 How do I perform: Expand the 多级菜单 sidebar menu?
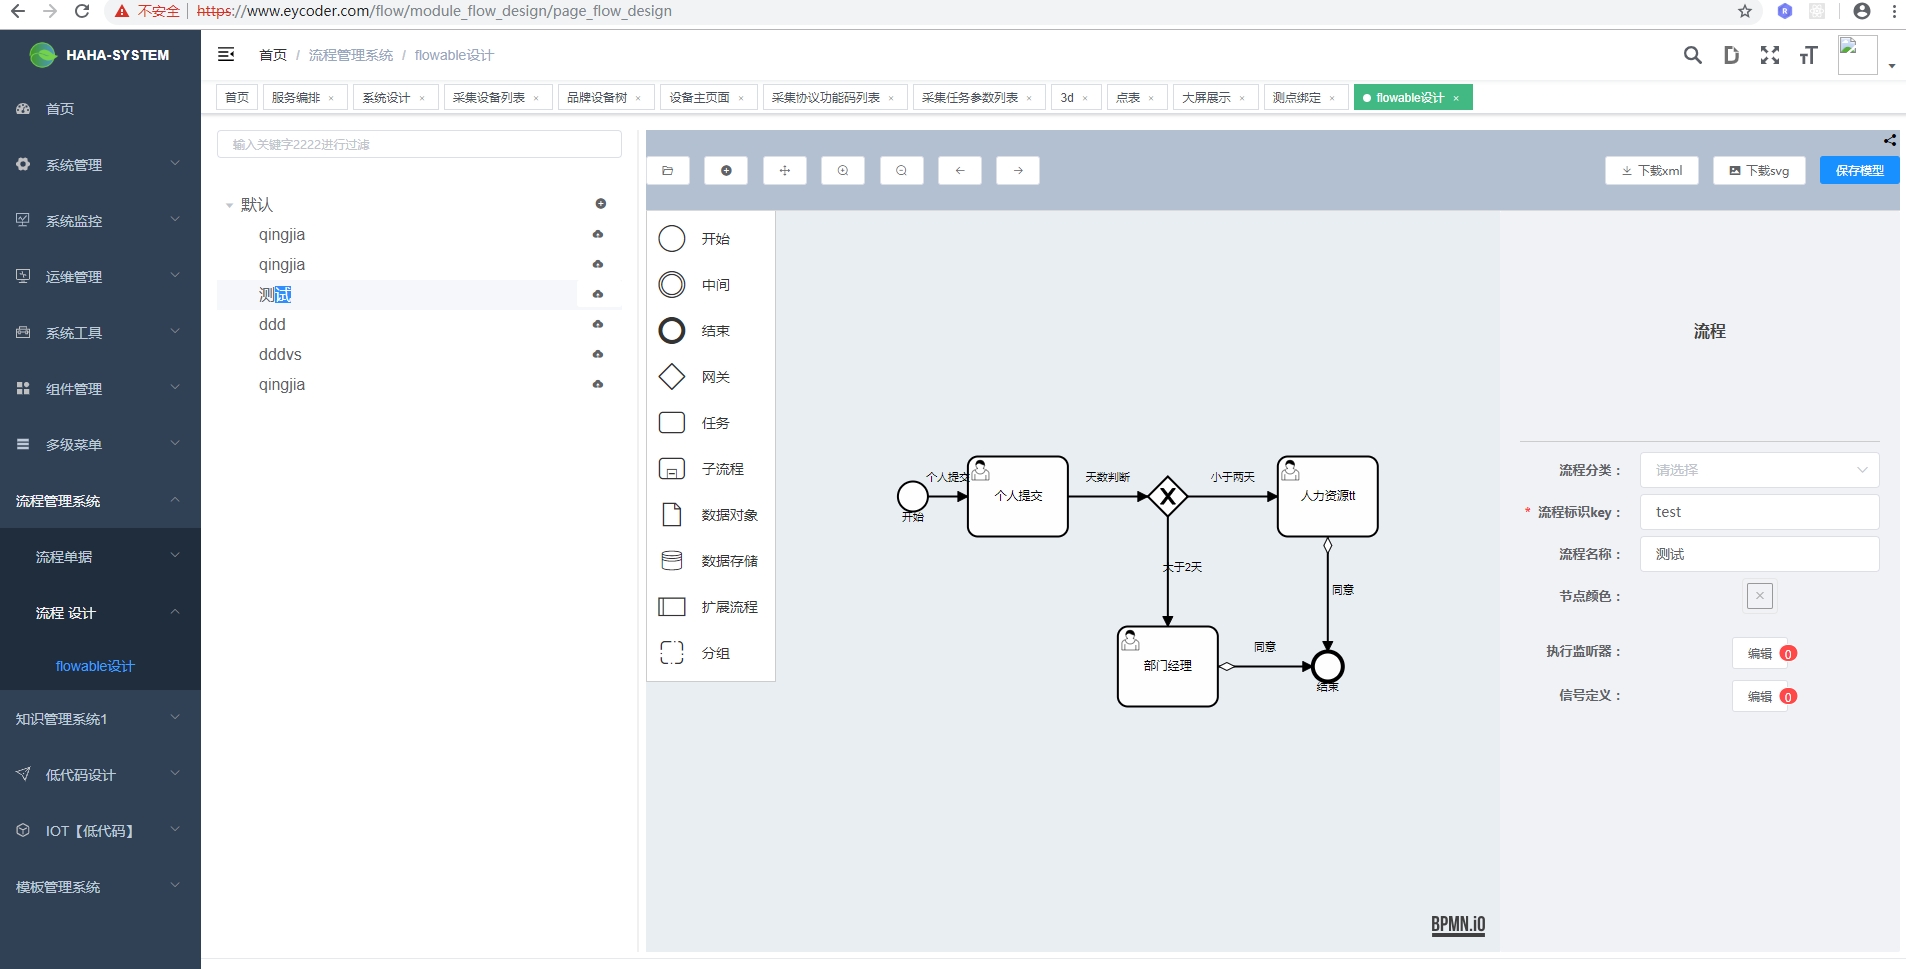(x=100, y=445)
